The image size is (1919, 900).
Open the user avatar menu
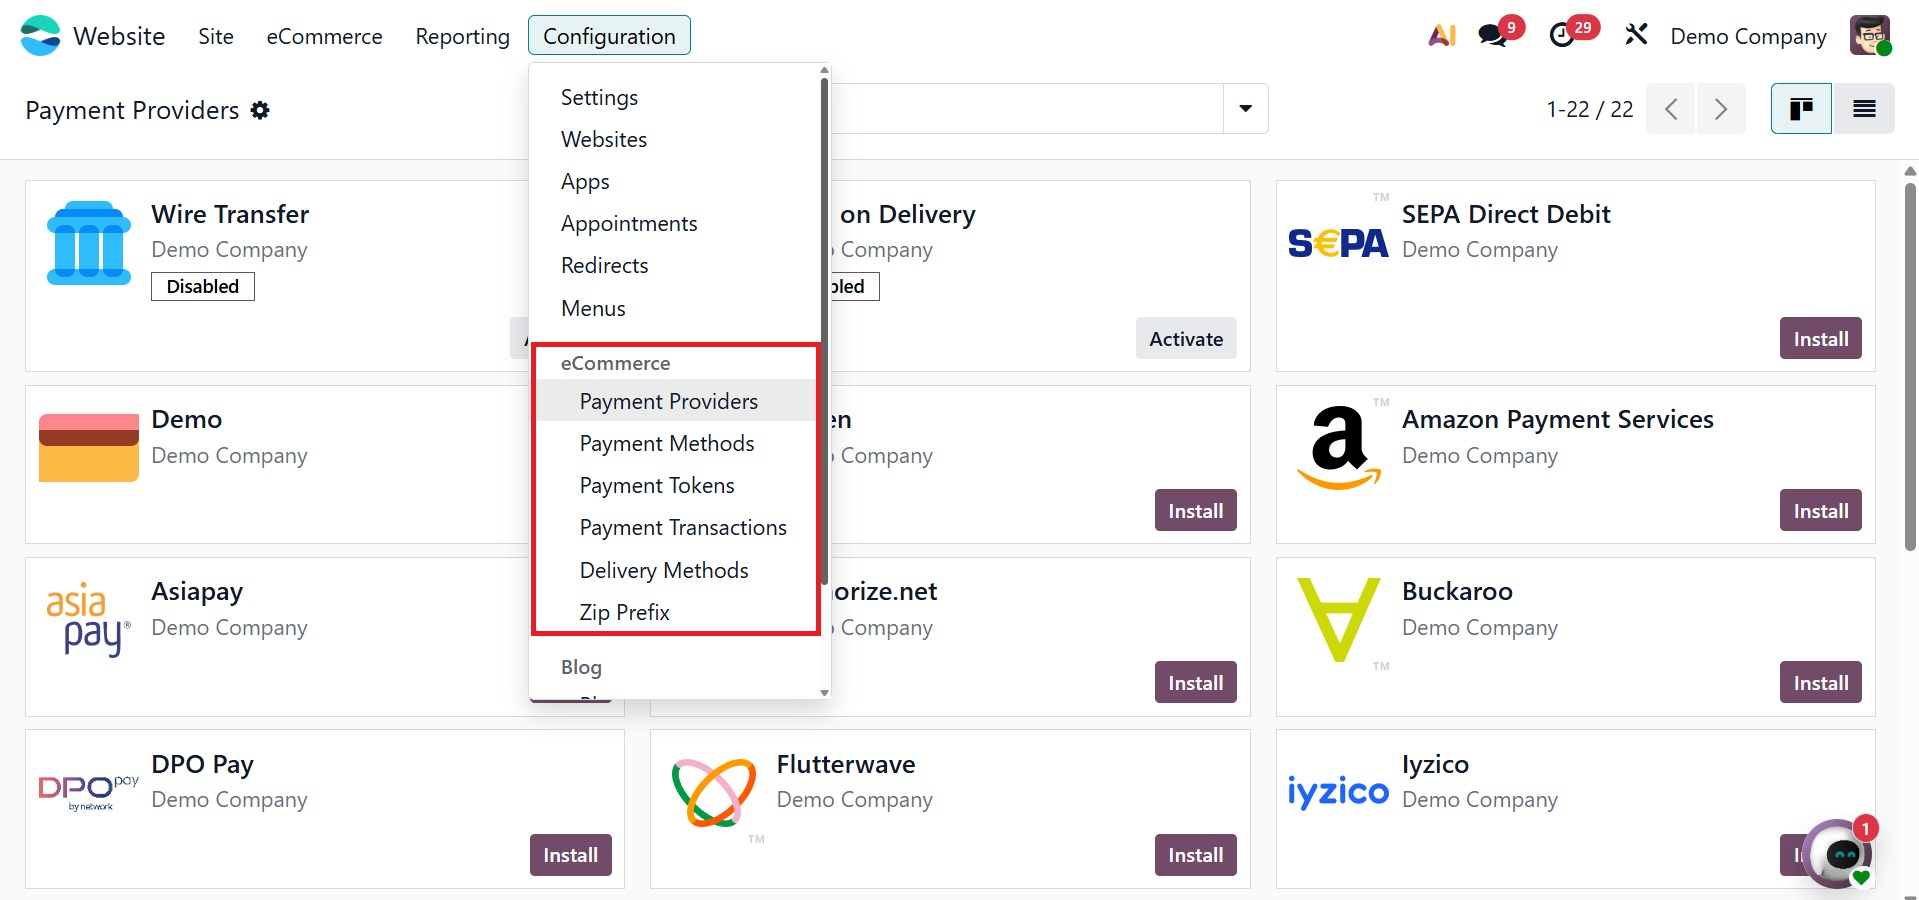pyautogui.click(x=1869, y=36)
